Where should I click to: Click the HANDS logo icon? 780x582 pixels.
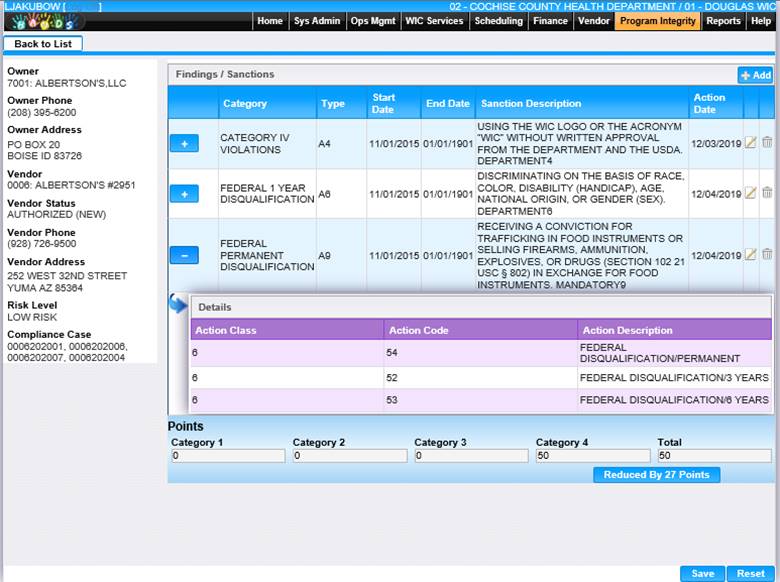(45, 21)
